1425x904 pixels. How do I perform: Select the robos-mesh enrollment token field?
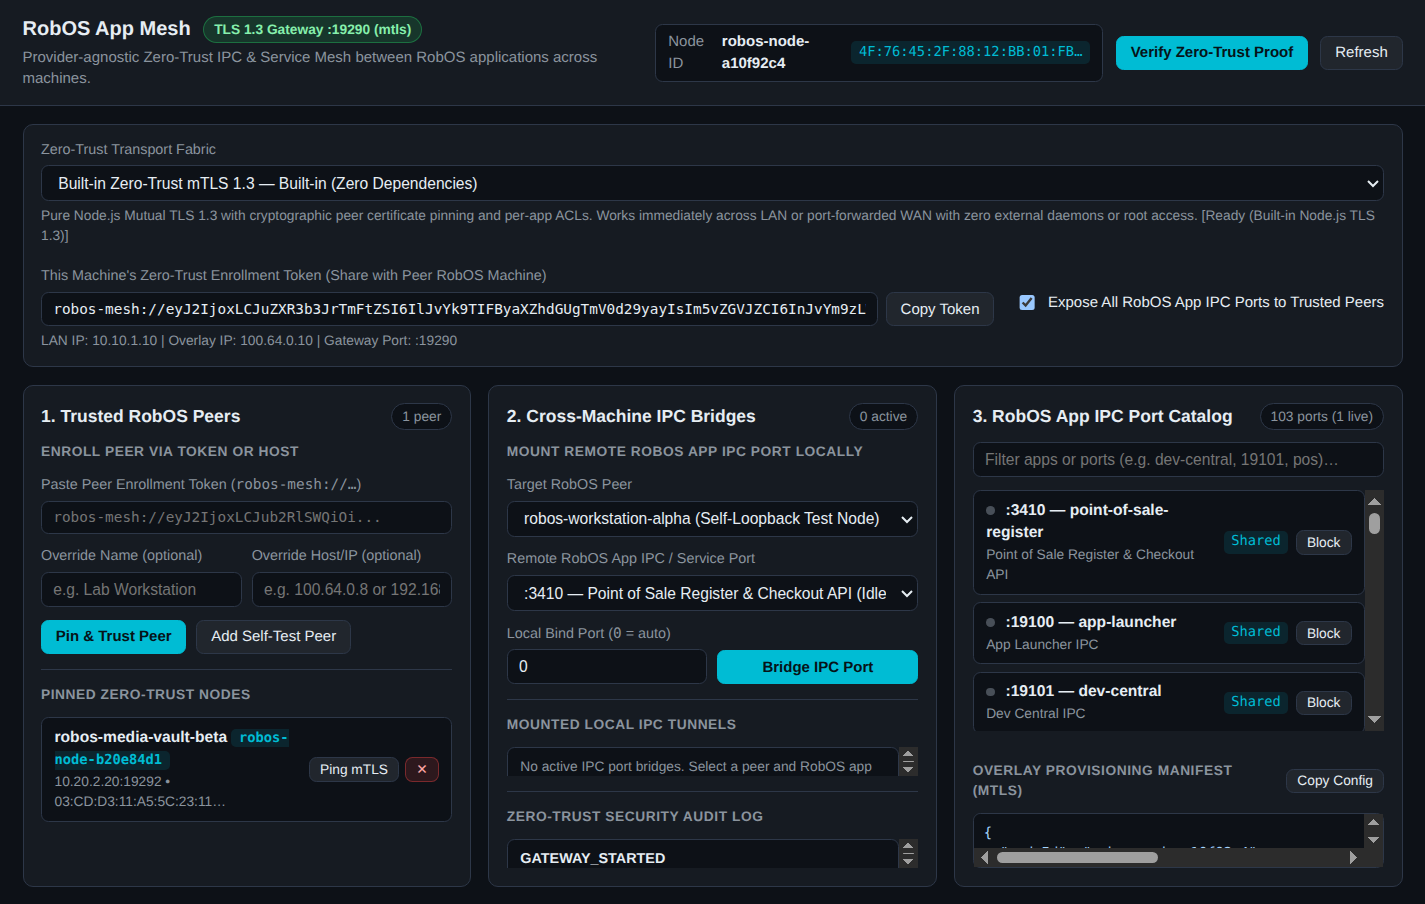459,309
